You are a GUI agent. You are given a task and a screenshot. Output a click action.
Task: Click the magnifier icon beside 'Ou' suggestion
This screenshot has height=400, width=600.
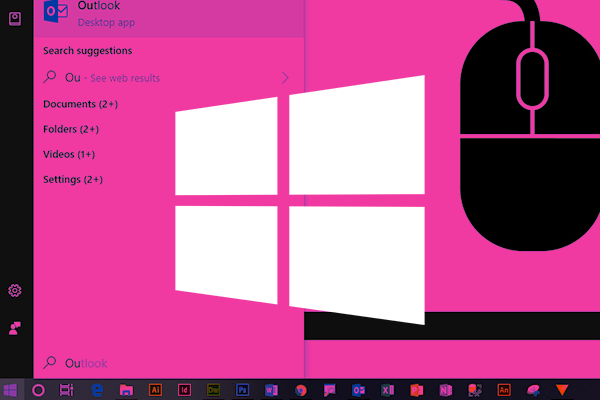tap(50, 77)
